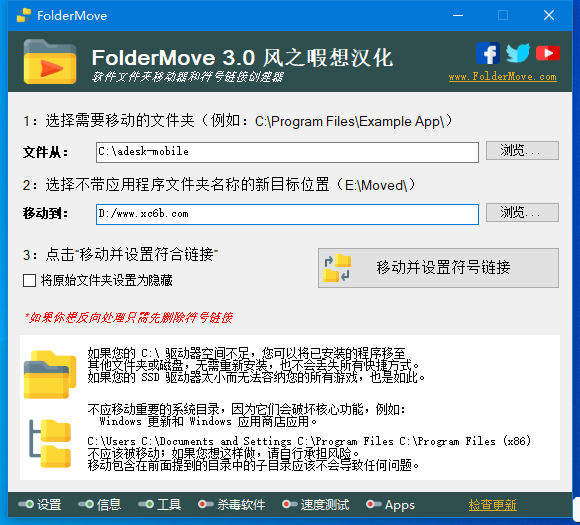580x525 pixels.
Task: Click the red hint text about deleting symlink
Action: pyautogui.click(x=128, y=317)
